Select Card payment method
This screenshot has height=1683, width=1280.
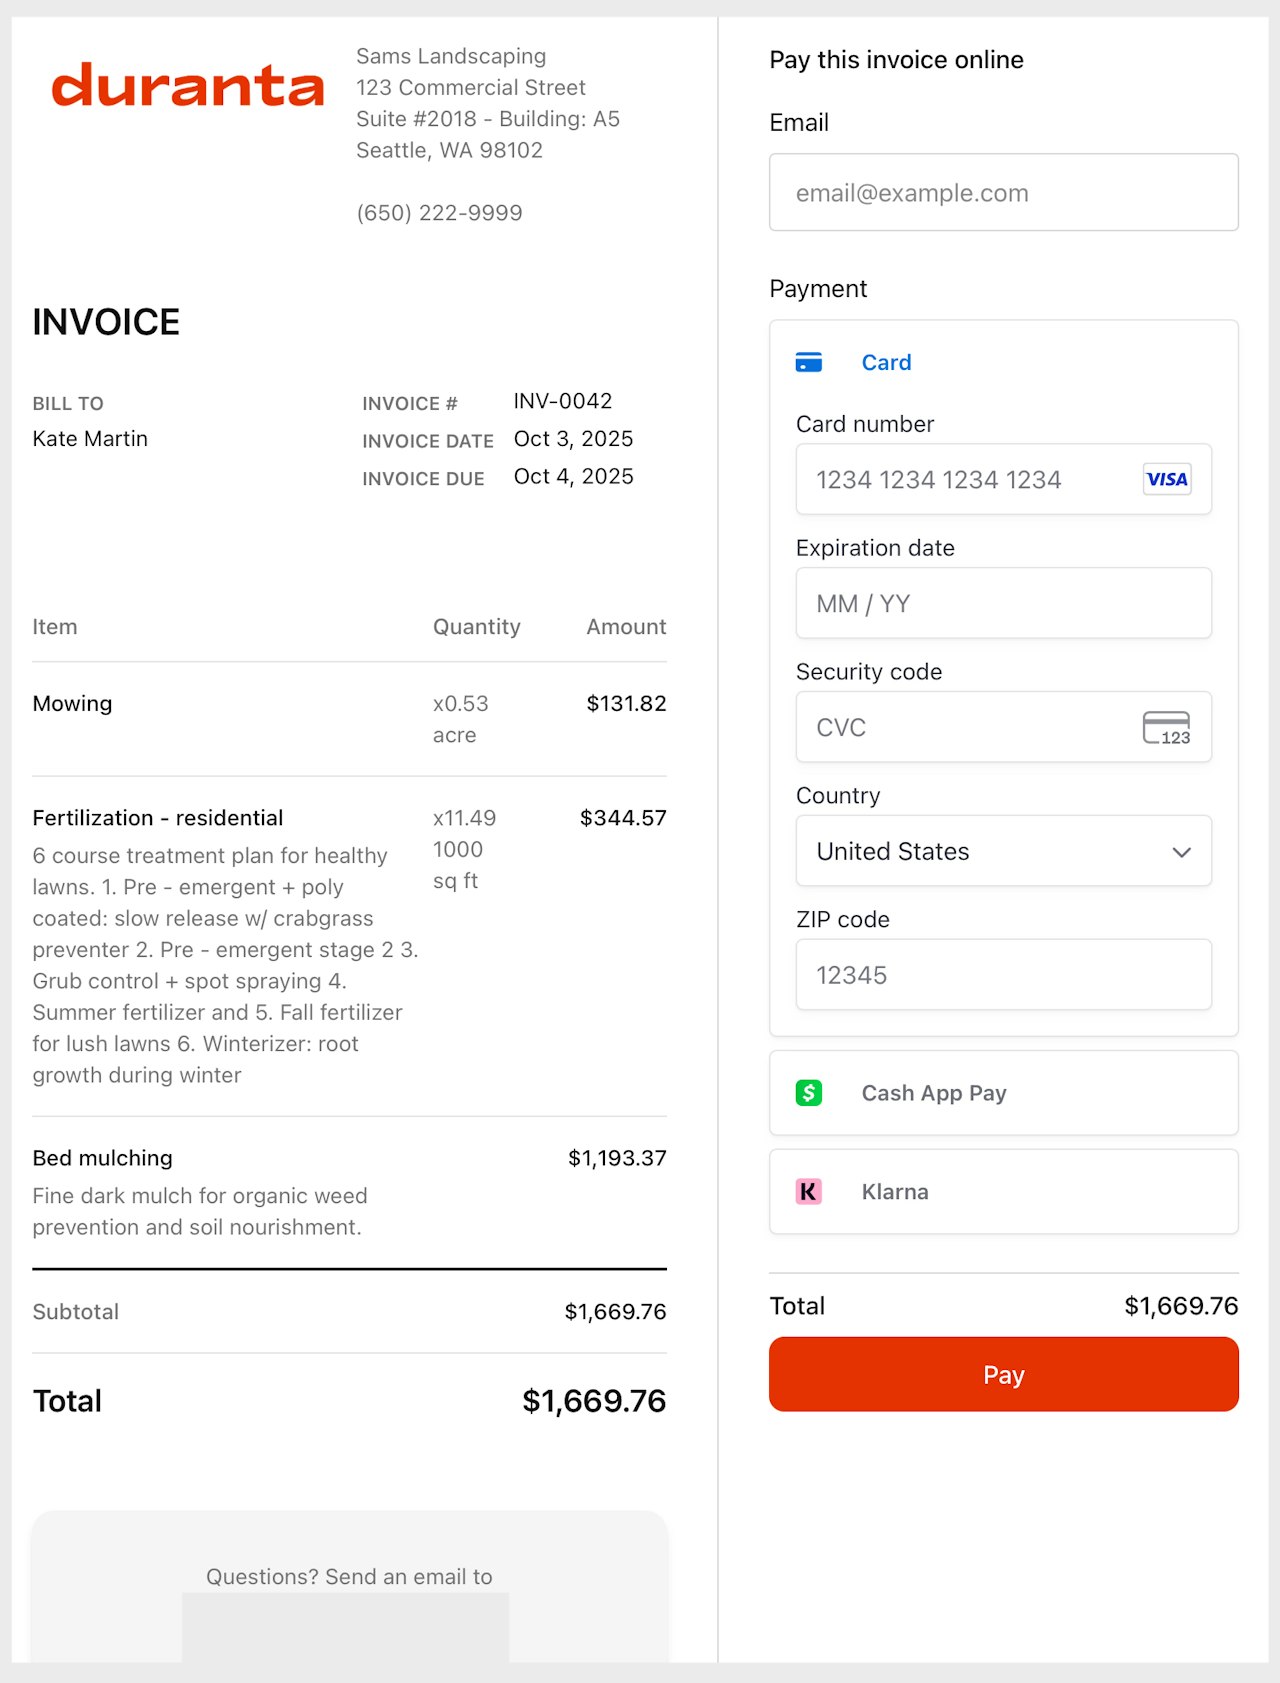point(886,362)
